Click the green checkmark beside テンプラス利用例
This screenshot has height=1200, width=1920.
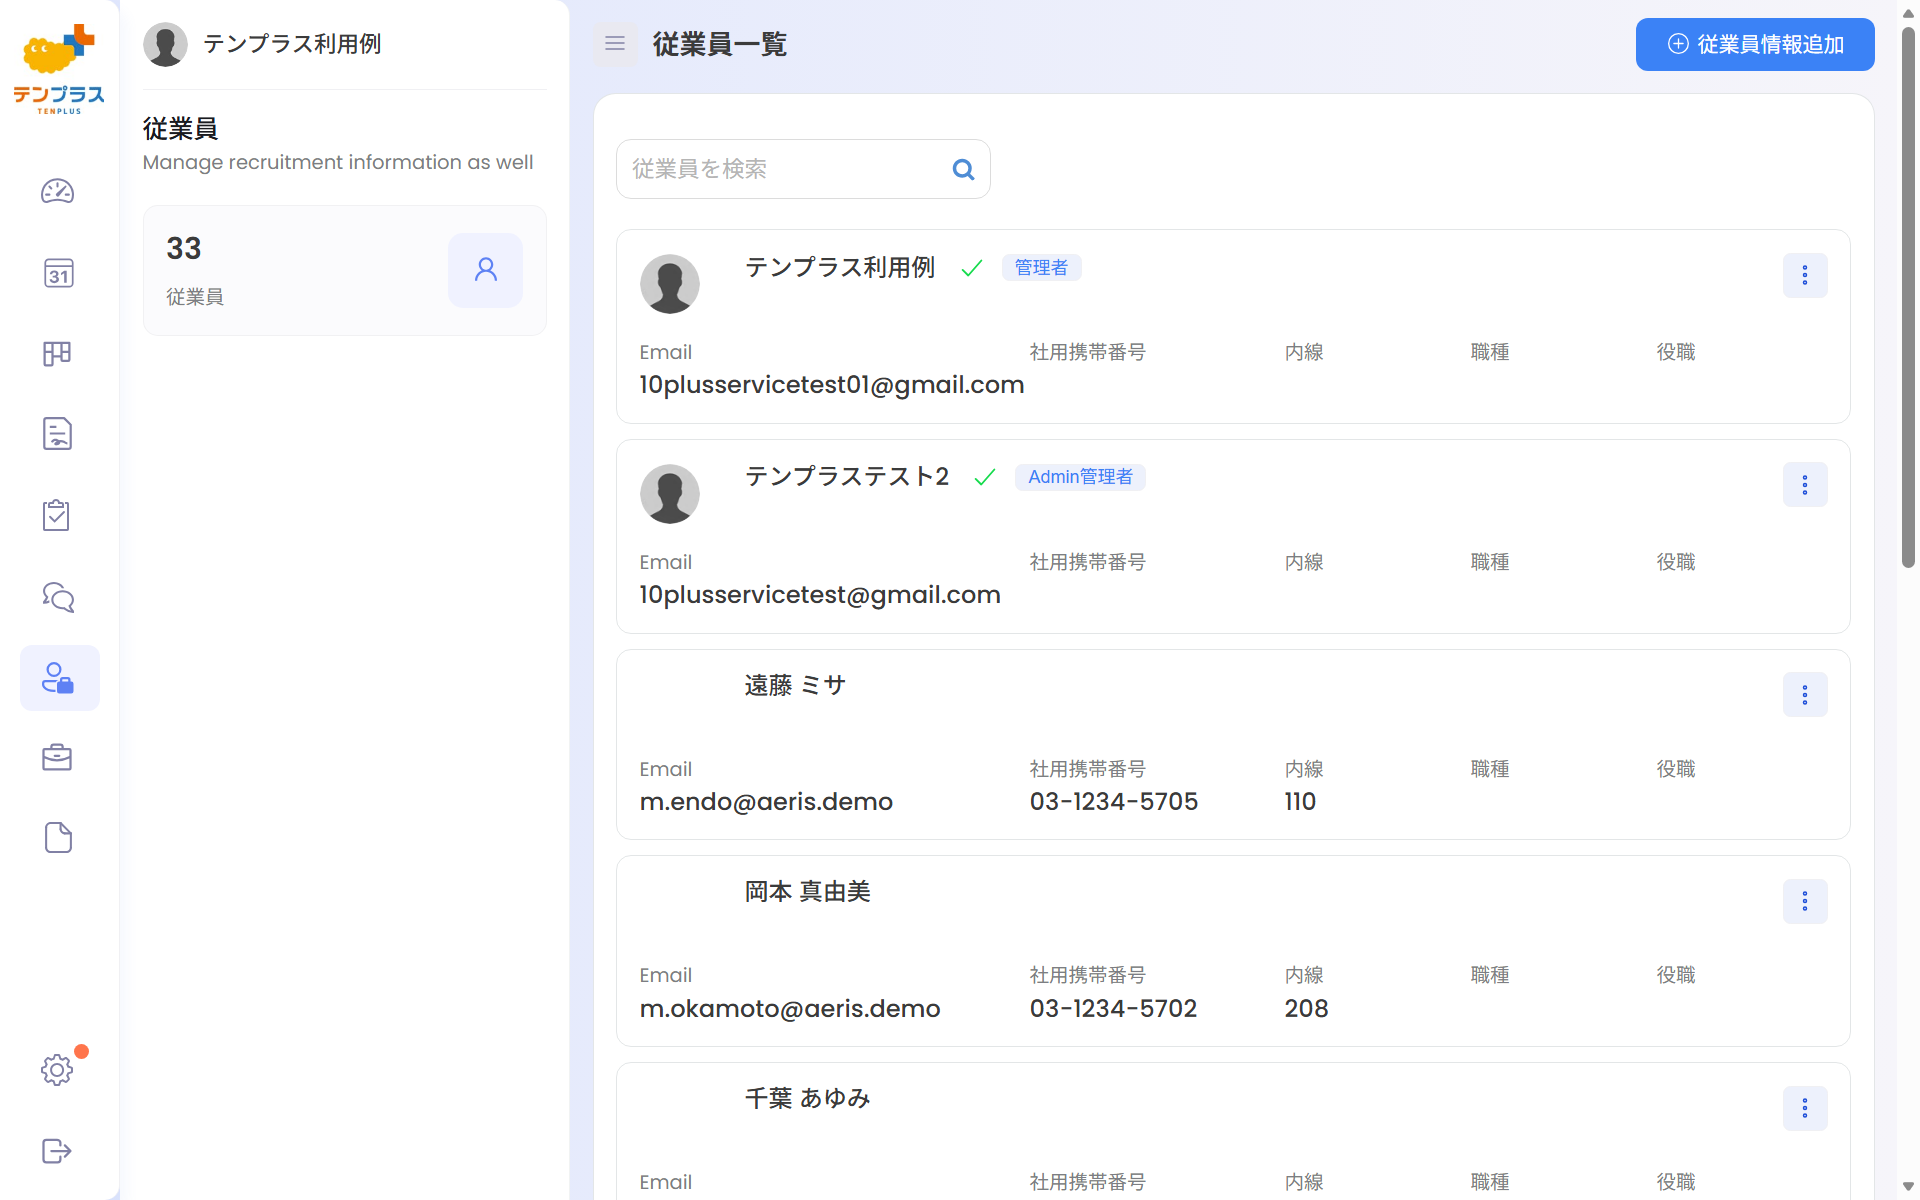[971, 268]
